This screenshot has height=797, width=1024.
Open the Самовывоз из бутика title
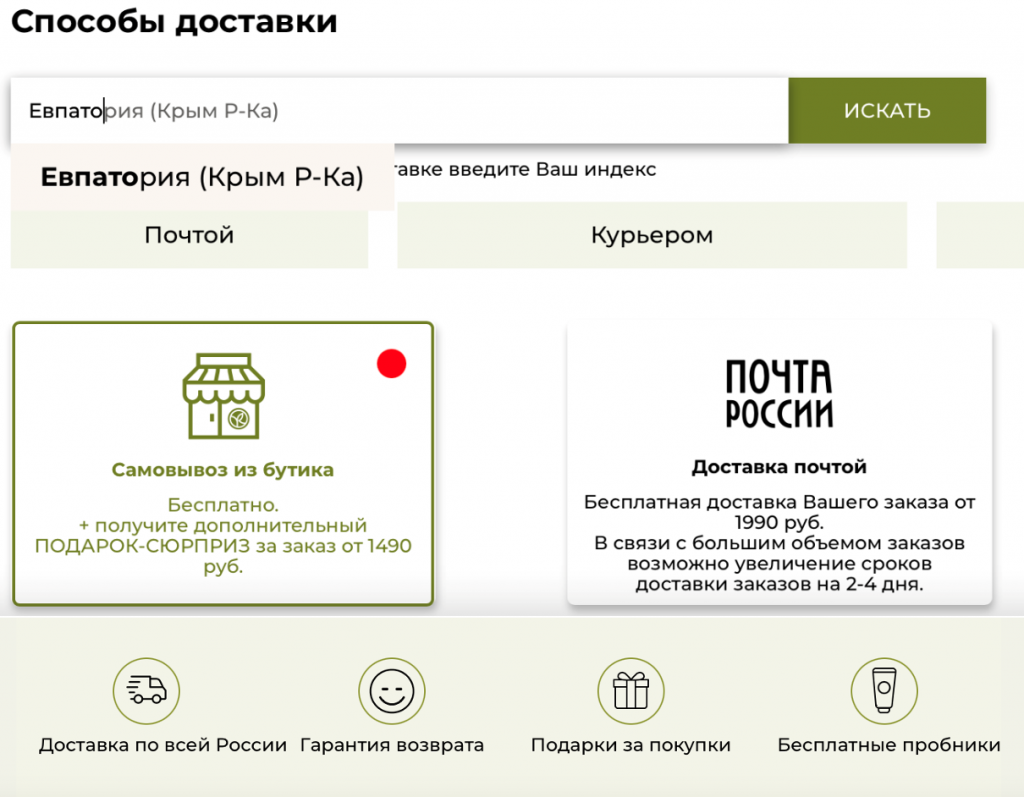tap(222, 470)
